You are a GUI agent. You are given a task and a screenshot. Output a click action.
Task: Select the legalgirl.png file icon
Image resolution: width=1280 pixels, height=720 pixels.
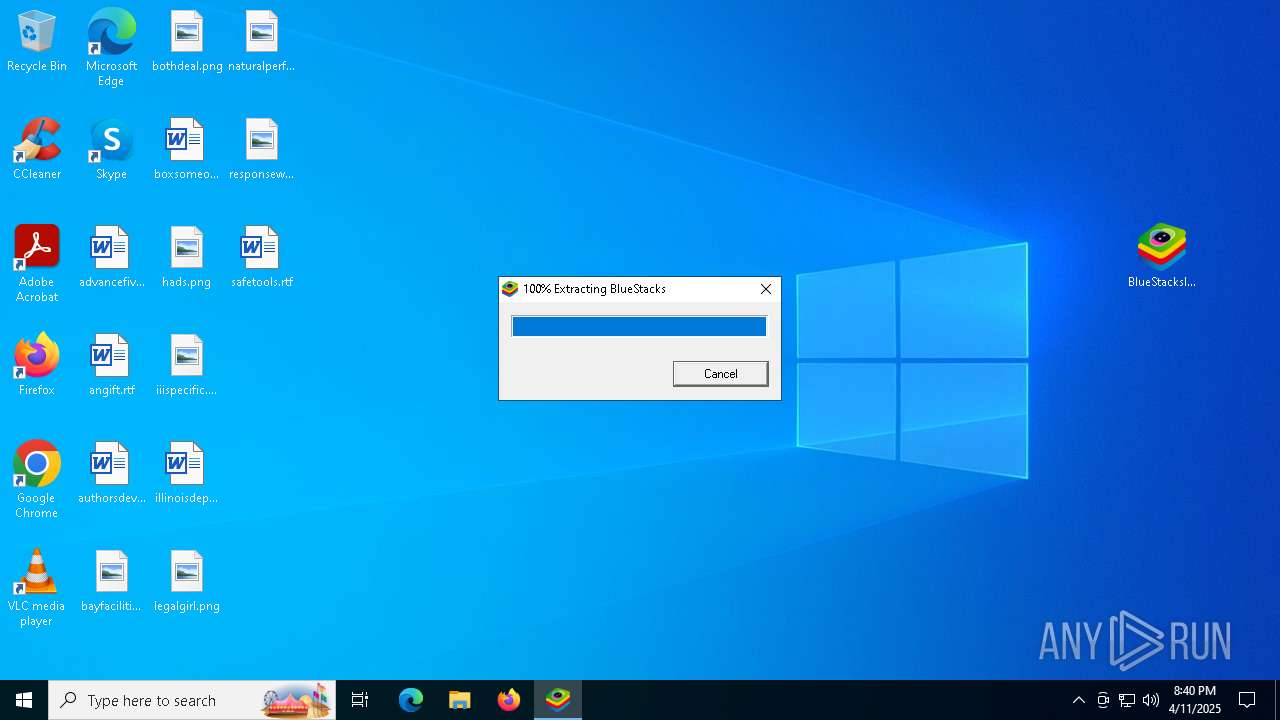187,582
